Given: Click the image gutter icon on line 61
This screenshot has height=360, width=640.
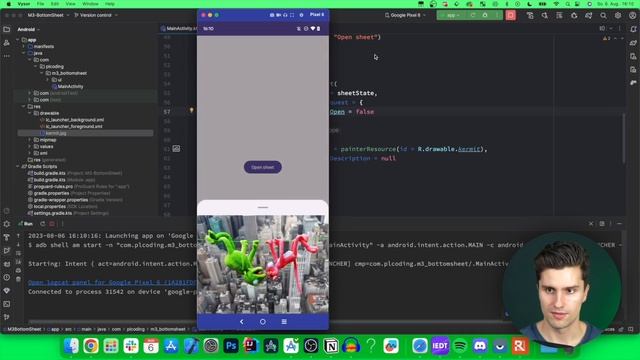Looking at the screenshot, I should [x=176, y=149].
